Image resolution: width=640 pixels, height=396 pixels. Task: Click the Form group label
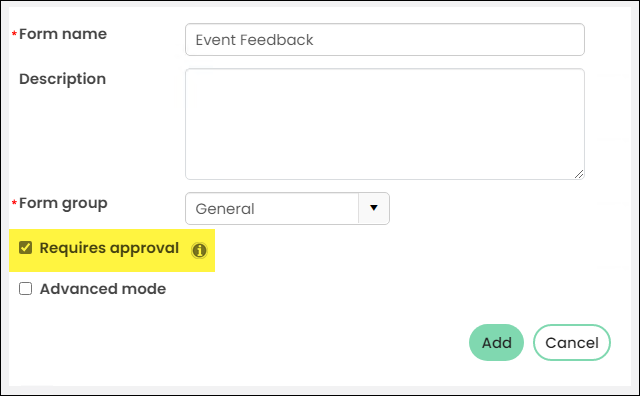point(63,203)
